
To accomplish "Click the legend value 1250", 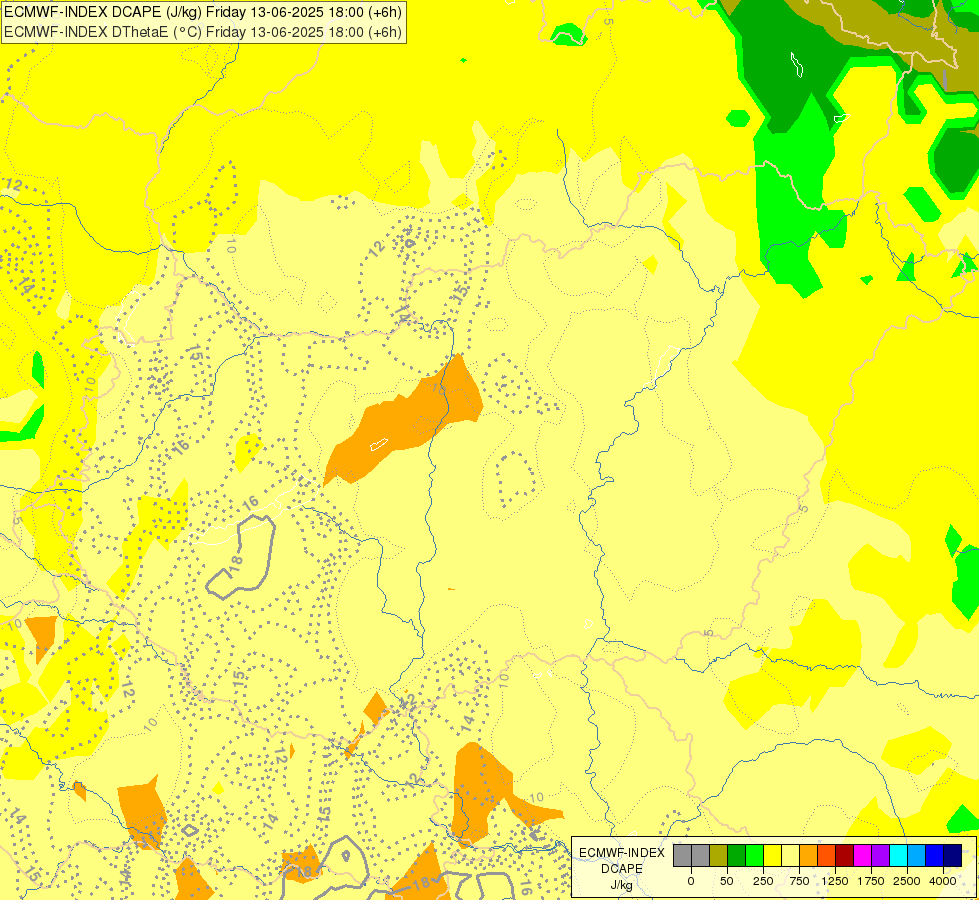I will 835,881.
